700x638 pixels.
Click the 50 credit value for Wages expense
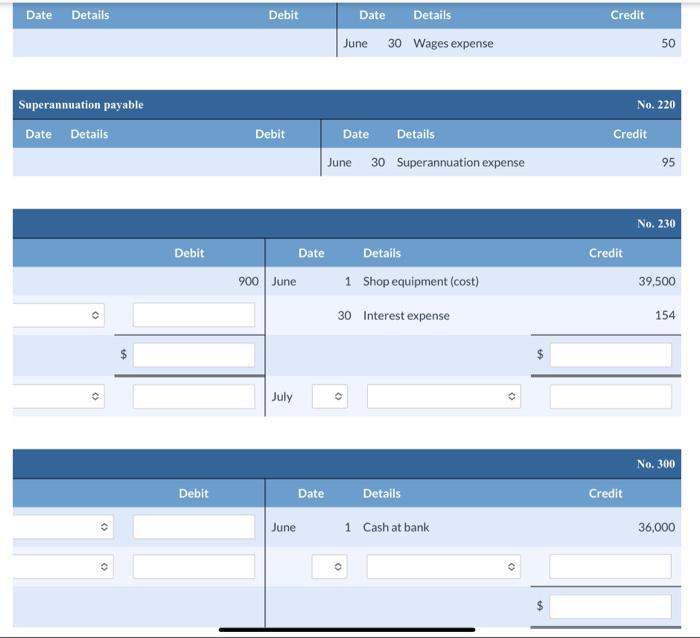pos(668,43)
